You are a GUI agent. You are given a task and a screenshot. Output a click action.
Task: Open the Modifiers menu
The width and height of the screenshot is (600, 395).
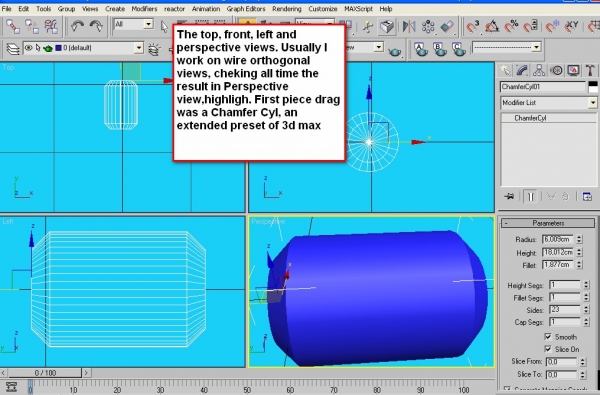[144, 8]
